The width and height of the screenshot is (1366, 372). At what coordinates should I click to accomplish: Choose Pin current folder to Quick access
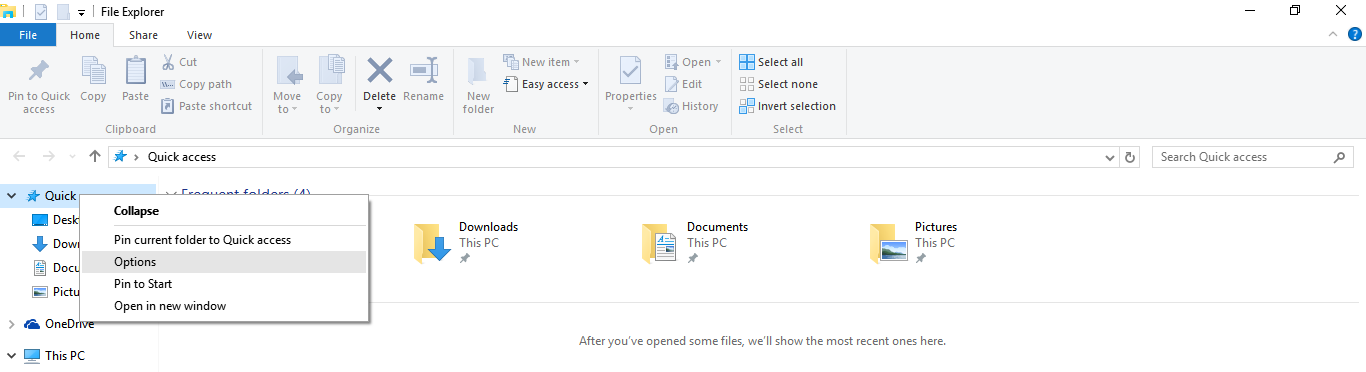click(225, 240)
